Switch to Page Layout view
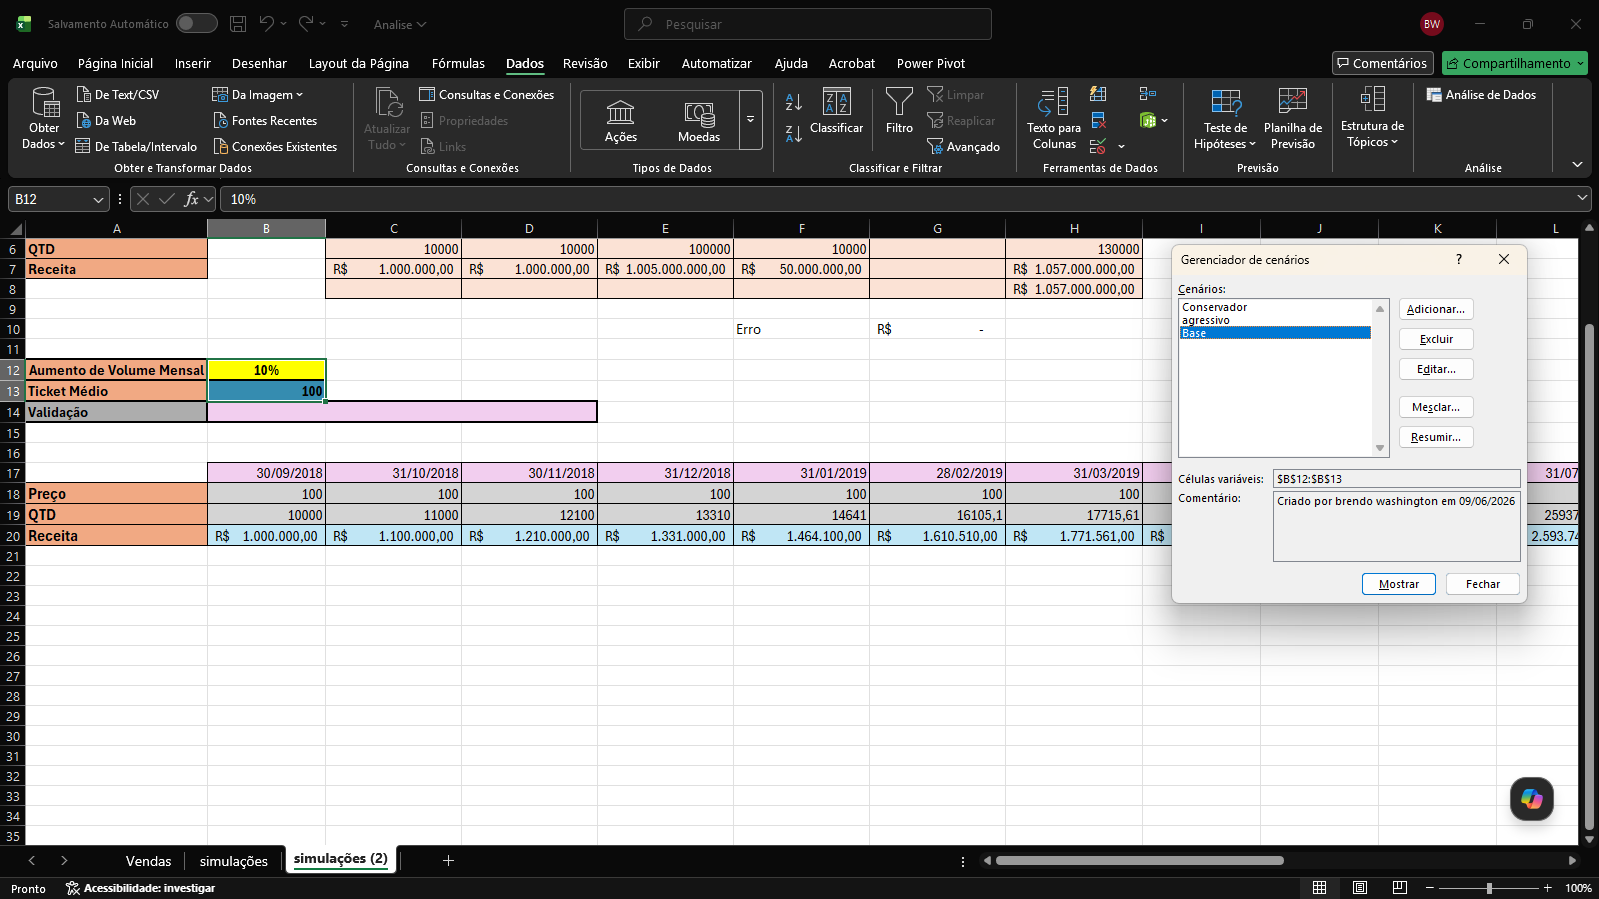Screen dimensions: 1599x899 coord(1360,888)
